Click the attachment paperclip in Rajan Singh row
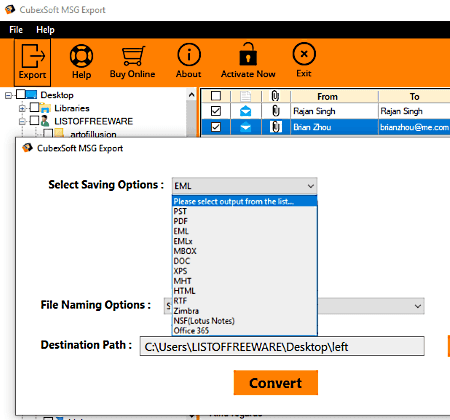The height and width of the screenshot is (420, 450). click(x=276, y=111)
